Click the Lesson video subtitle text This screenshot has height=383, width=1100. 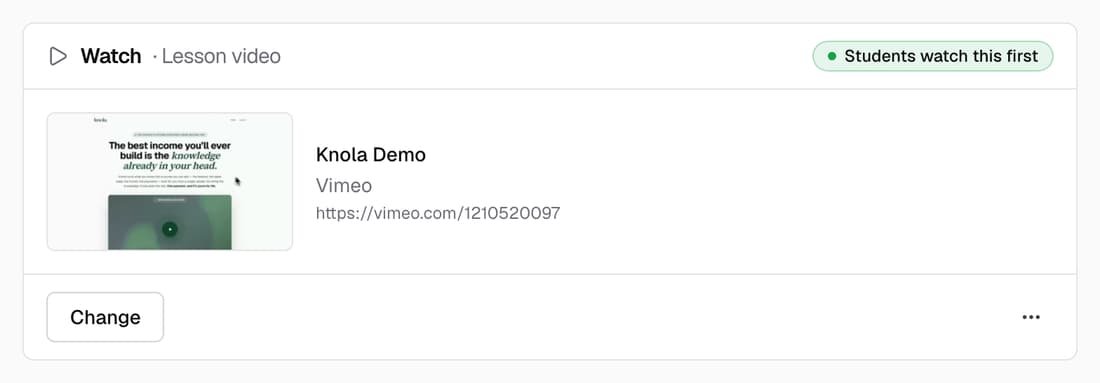coord(221,56)
